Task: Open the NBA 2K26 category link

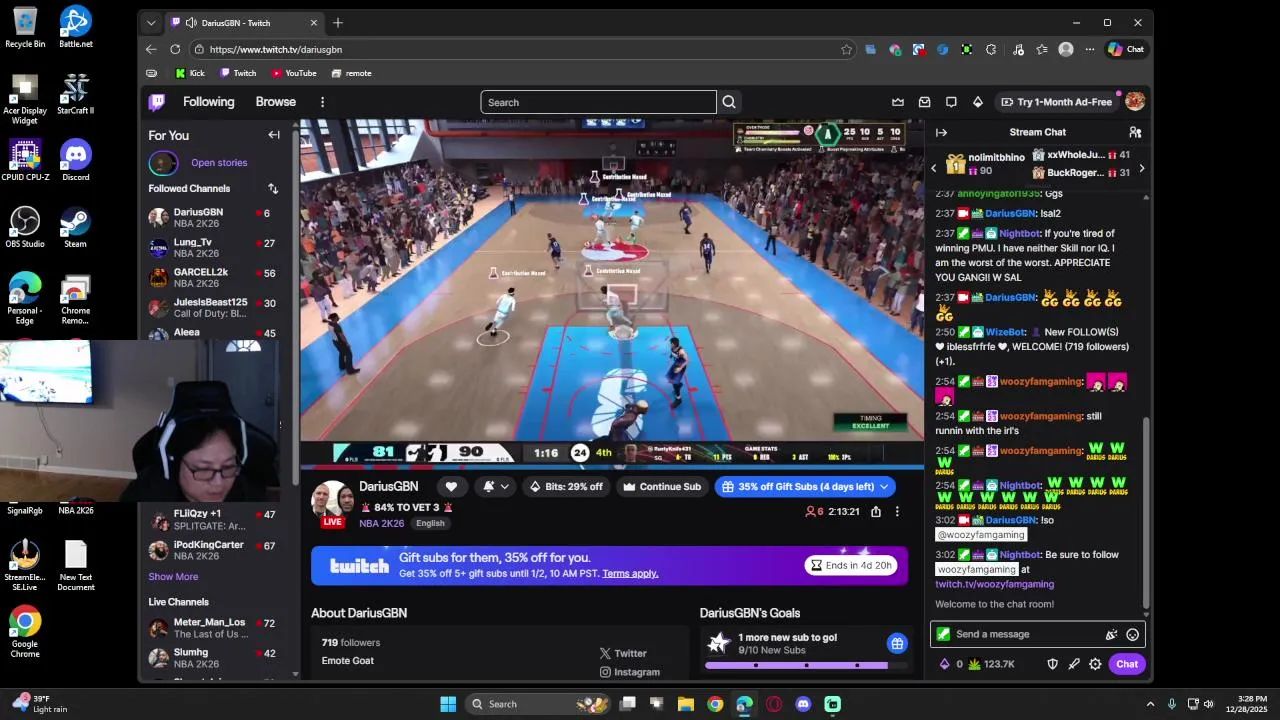Action: tap(382, 523)
